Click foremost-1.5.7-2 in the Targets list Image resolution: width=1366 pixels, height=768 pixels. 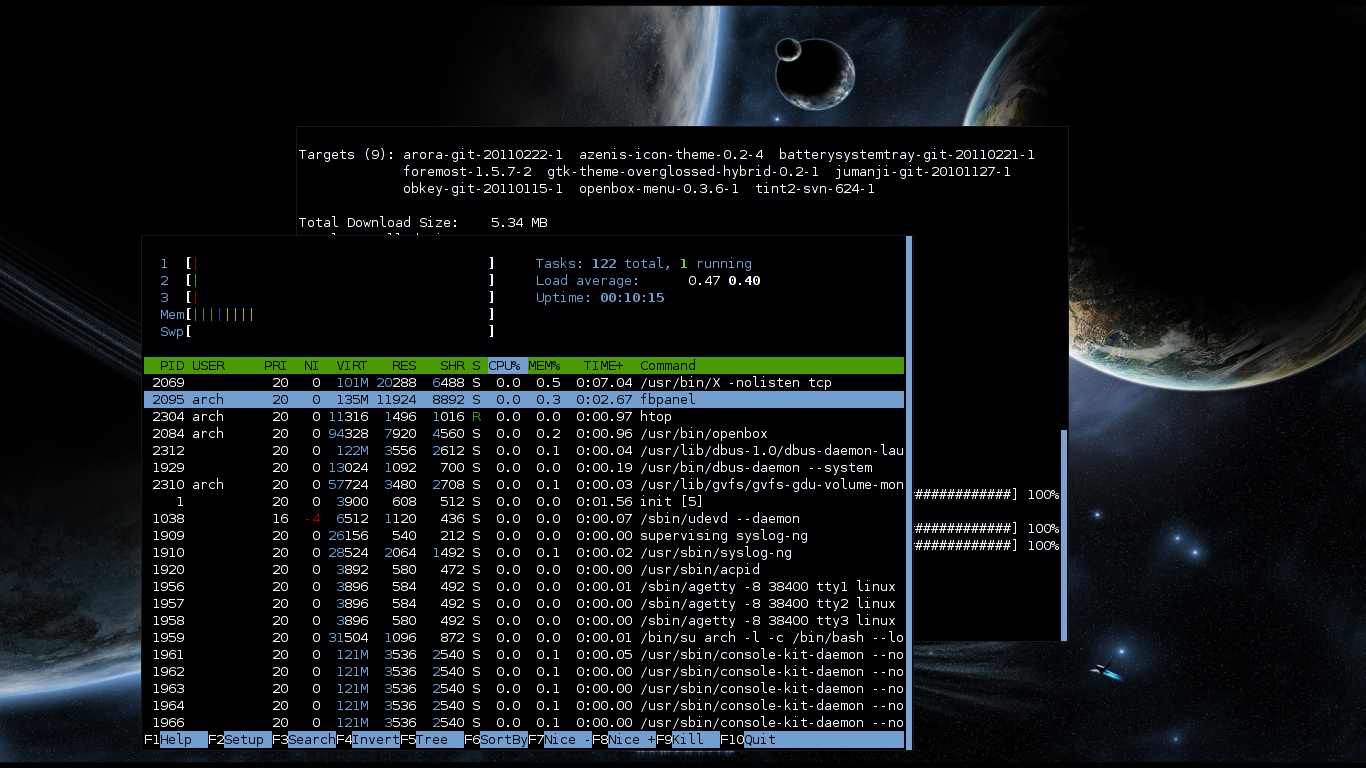(x=467, y=172)
